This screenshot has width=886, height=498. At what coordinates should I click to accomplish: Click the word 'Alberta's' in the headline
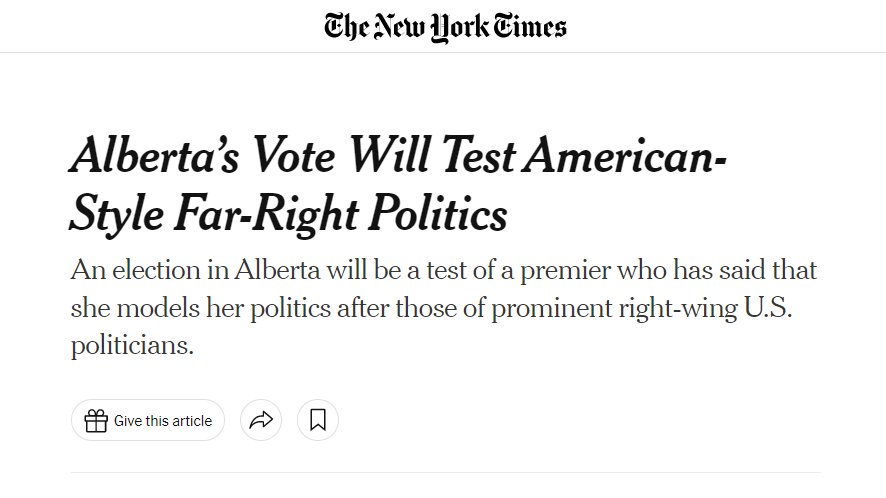tap(154, 155)
